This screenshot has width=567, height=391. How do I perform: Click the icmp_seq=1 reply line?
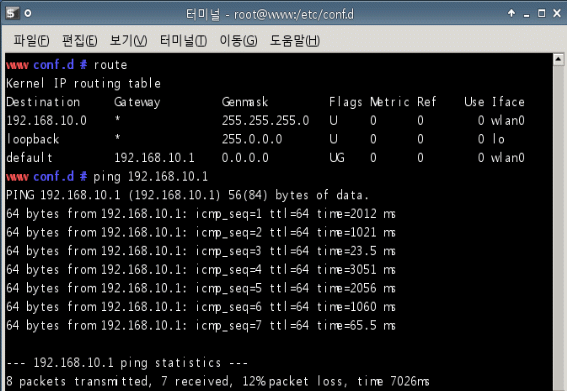point(201,214)
